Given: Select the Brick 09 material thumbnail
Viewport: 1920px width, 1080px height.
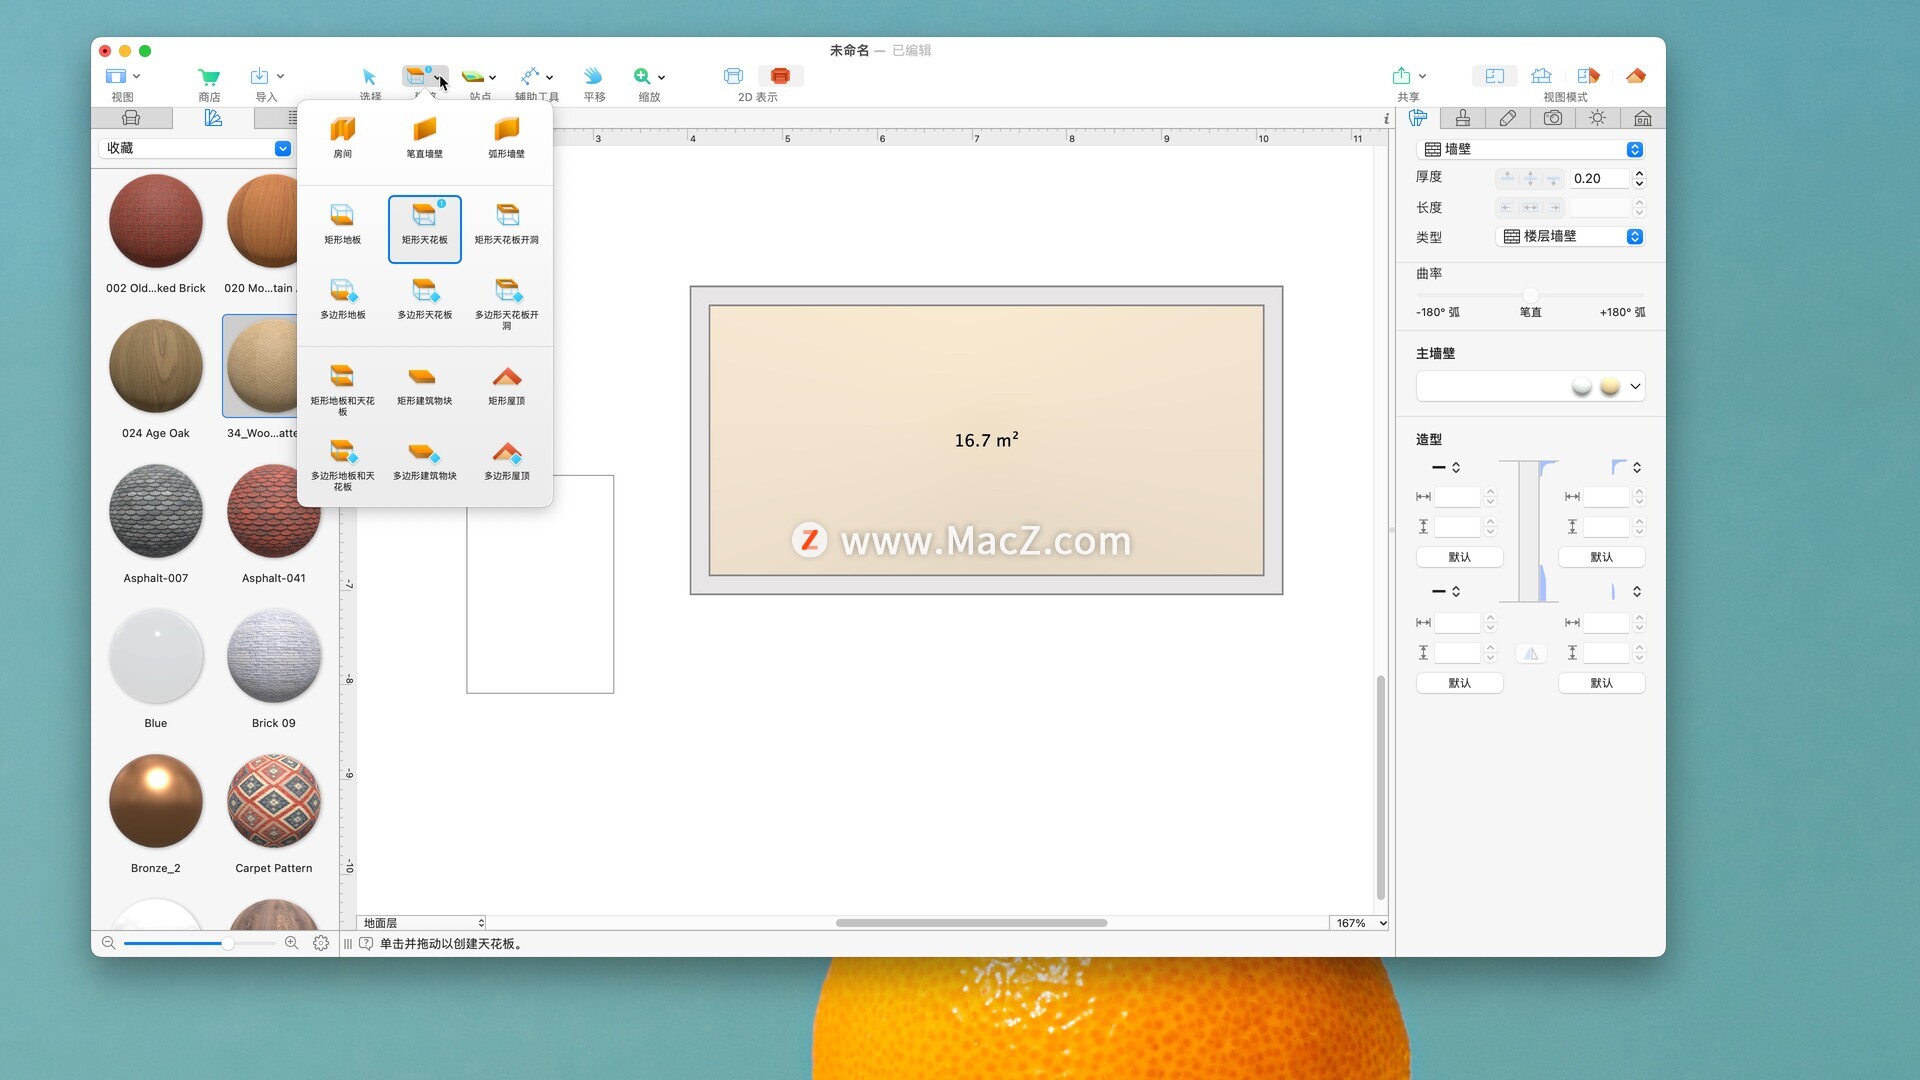Looking at the screenshot, I should [274, 657].
